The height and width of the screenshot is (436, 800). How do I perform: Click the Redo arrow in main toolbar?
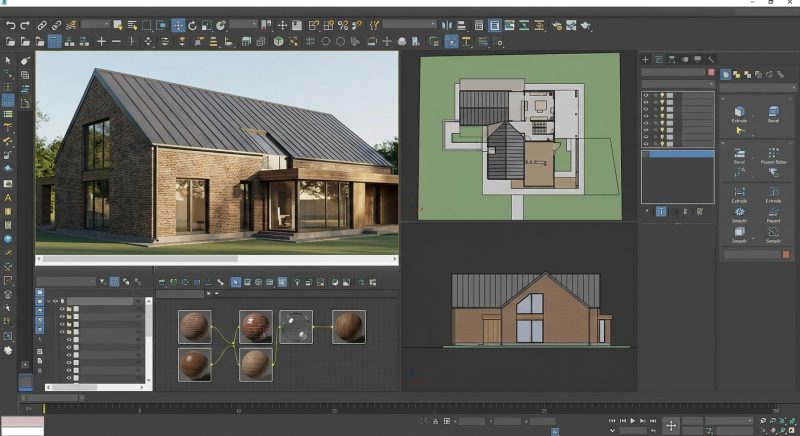click(x=24, y=25)
